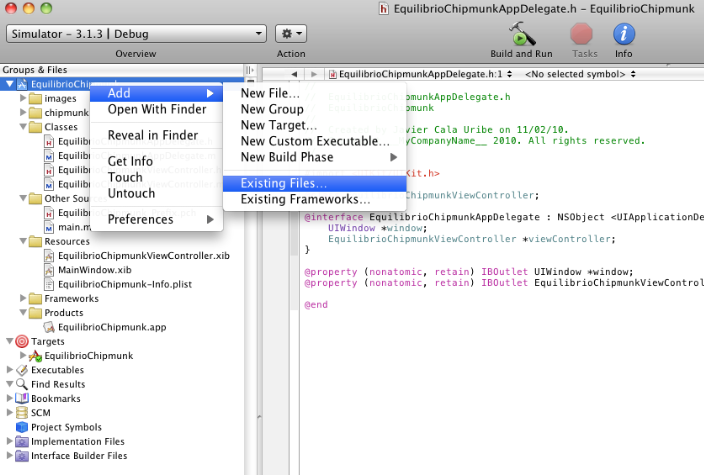The height and width of the screenshot is (475, 704).
Task: Click the SCM database icon
Action: pyautogui.click(x=22, y=413)
